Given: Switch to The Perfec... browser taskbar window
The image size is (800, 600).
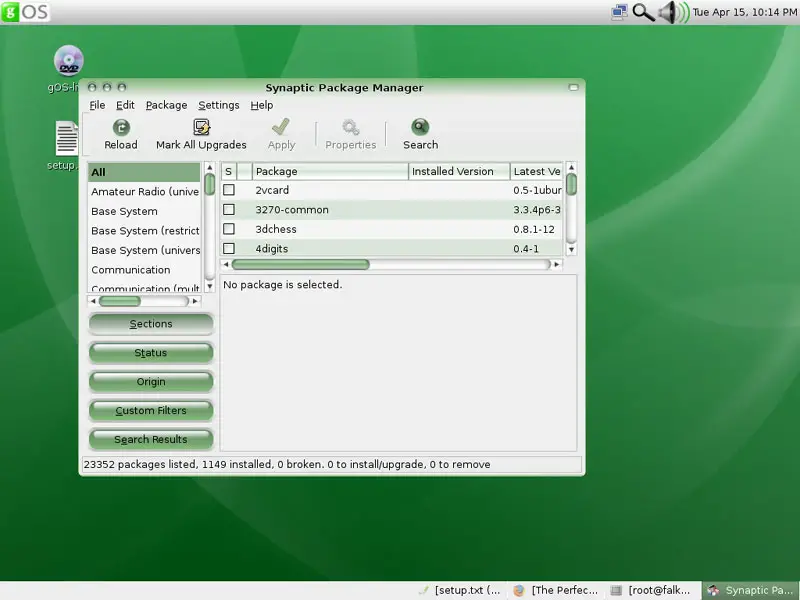Looking at the screenshot, I should (556, 590).
